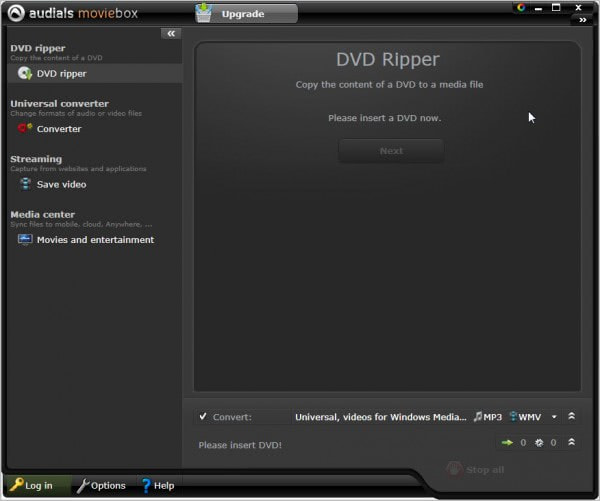Open the Converter sidebar entry
Viewport: 600px width, 501px height.
(95, 129)
